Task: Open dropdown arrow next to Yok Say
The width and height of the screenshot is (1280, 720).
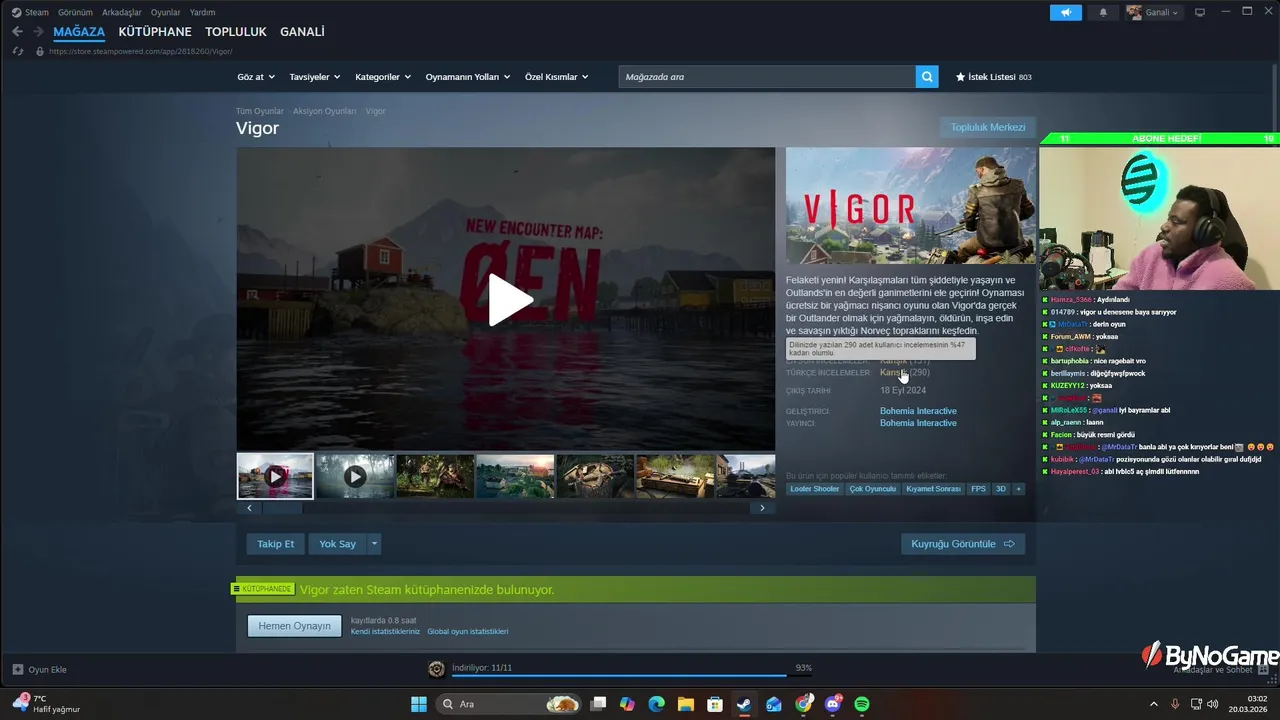Action: [x=374, y=544]
